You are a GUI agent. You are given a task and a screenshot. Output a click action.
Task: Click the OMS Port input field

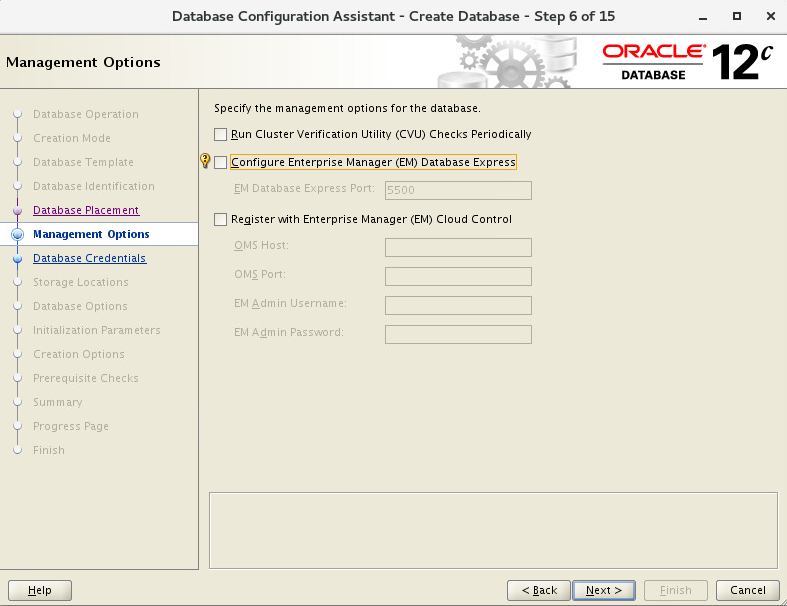pyautogui.click(x=458, y=277)
